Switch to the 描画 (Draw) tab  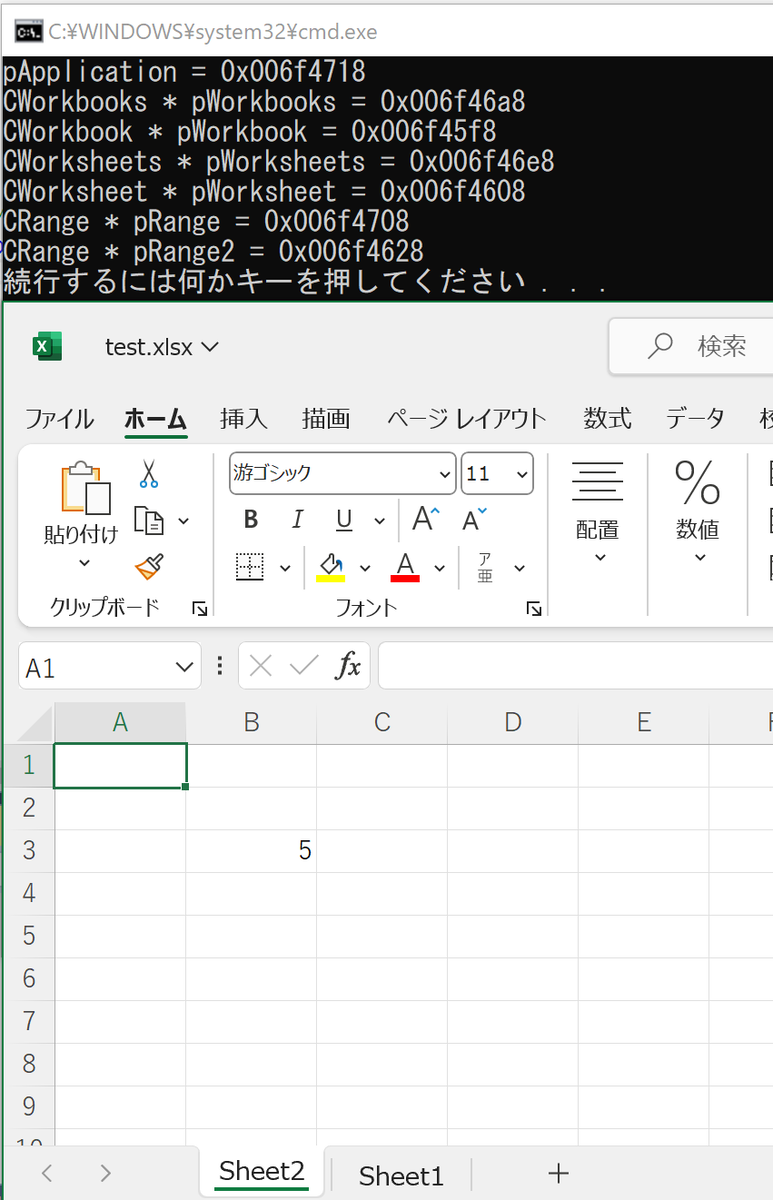pyautogui.click(x=326, y=419)
